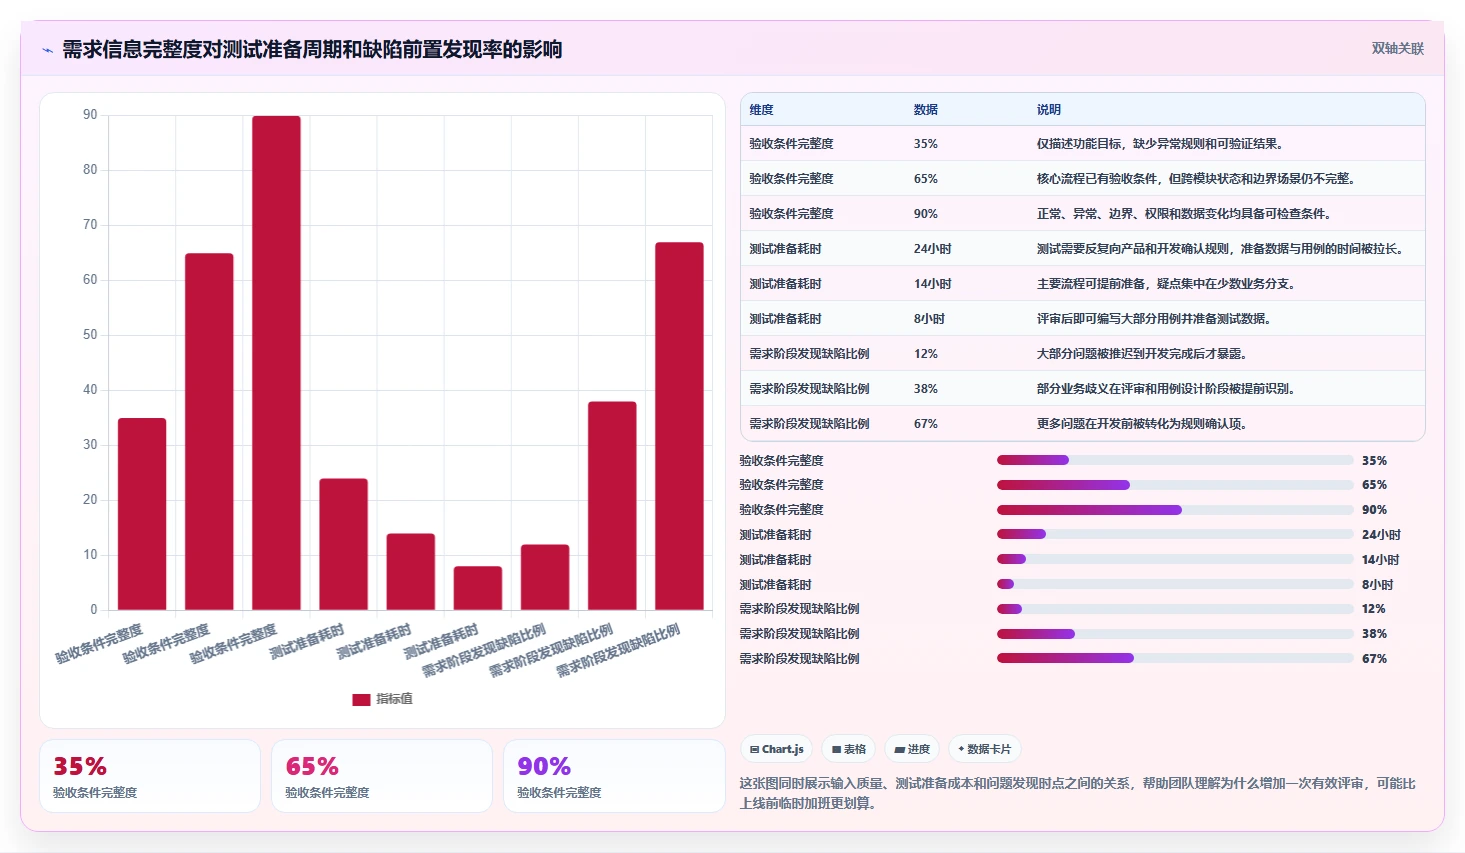The height and width of the screenshot is (853, 1465).
Task: Click the 24小时 progress bar track
Action: pos(1175,534)
